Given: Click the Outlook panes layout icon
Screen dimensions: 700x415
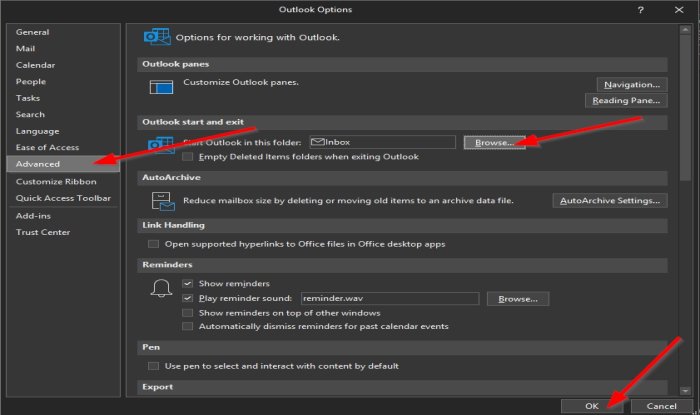Looking at the screenshot, I should coord(161,87).
